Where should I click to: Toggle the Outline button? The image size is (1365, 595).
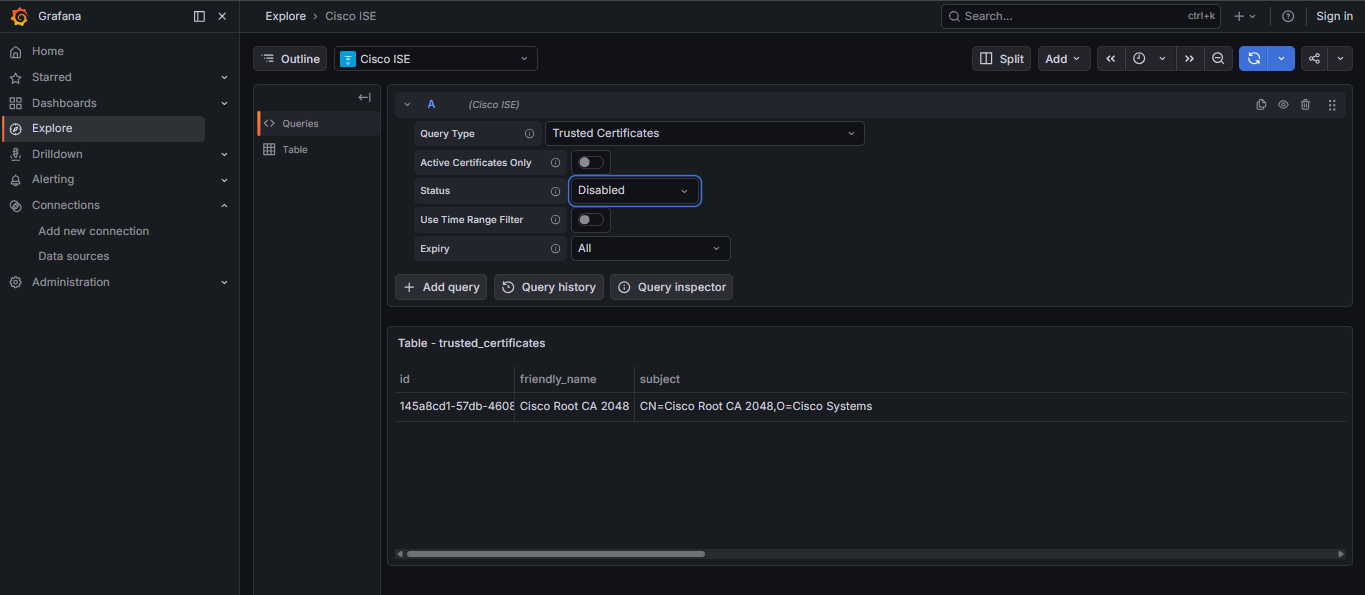290,59
